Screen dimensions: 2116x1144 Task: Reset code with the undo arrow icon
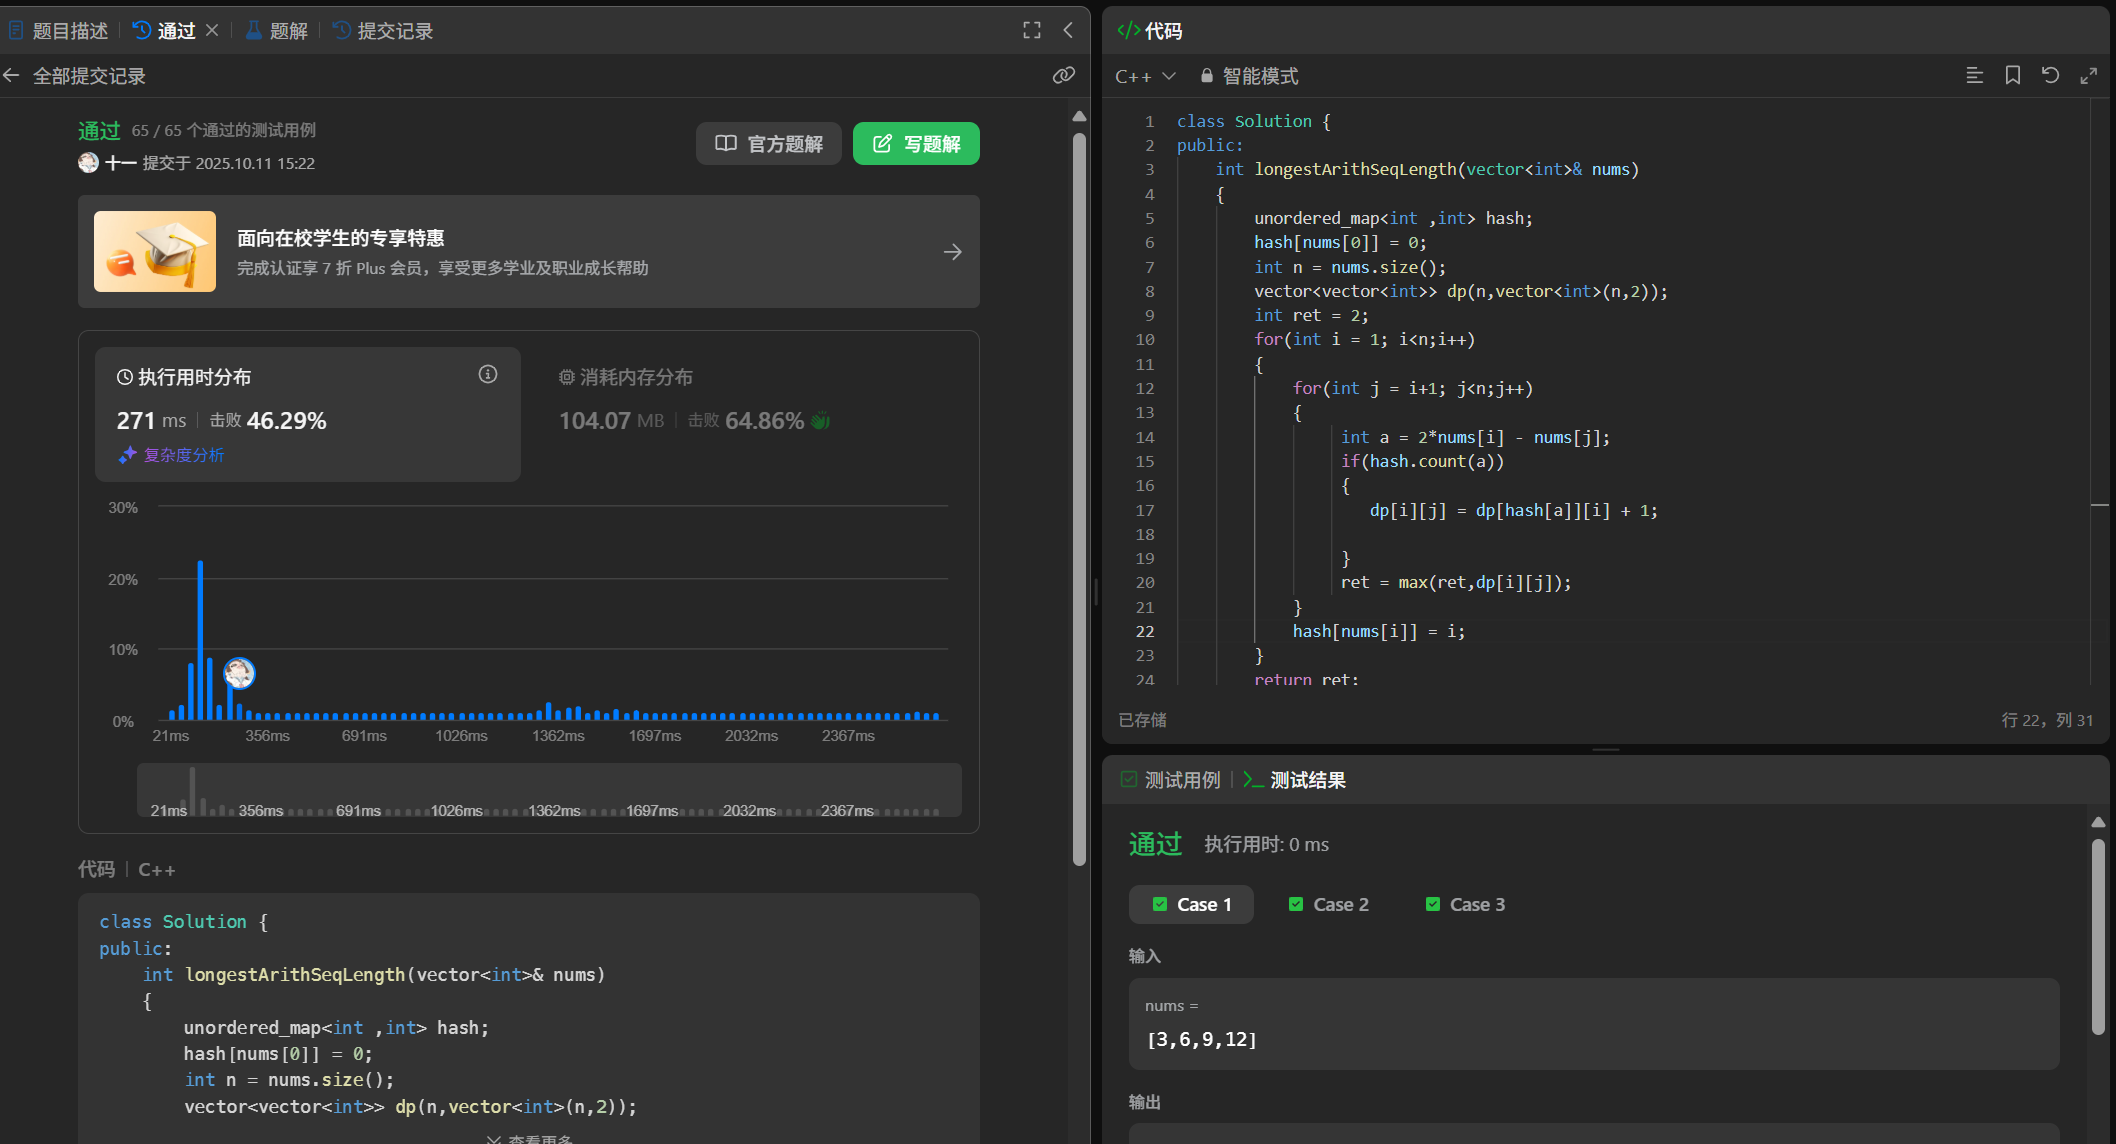coord(2050,75)
